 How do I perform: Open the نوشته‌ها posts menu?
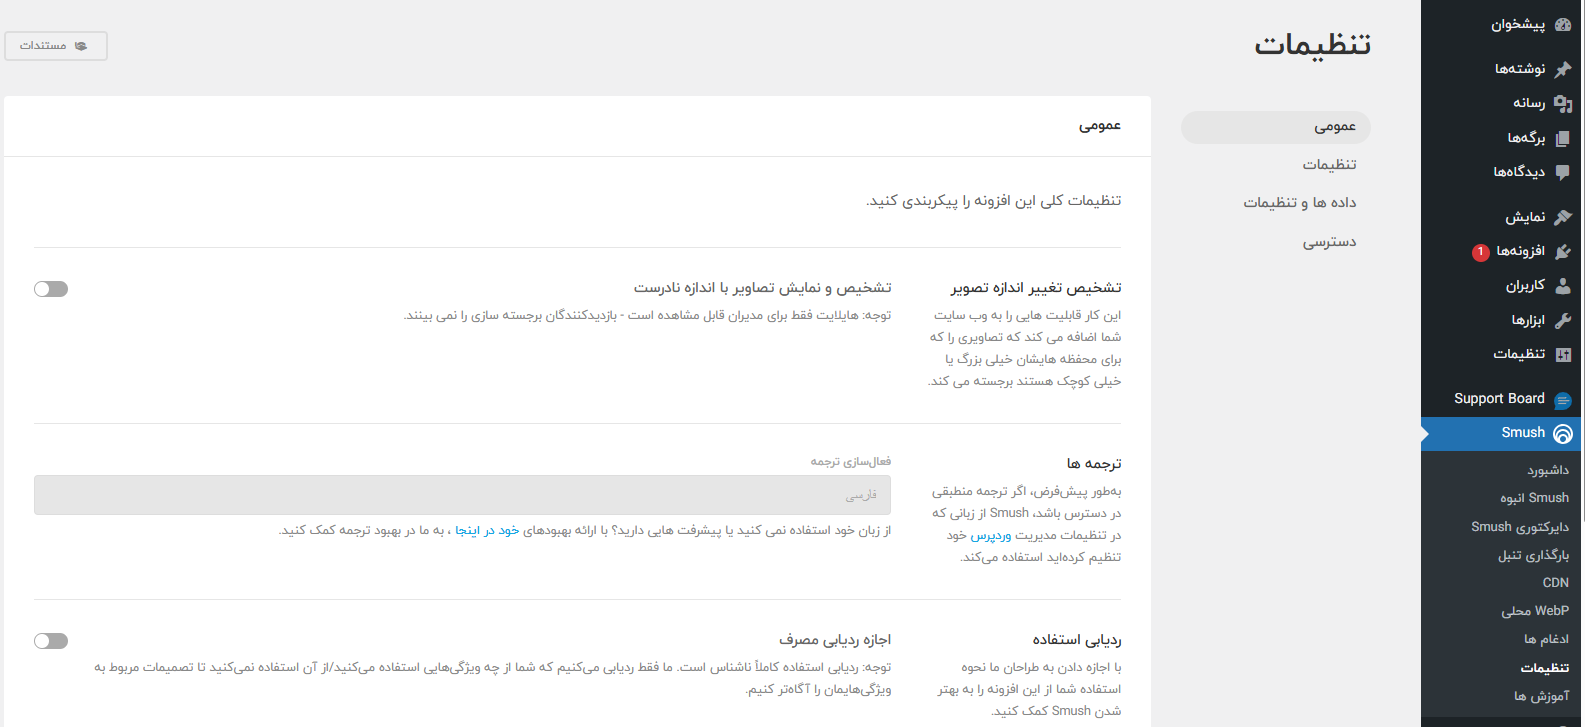click(1502, 69)
